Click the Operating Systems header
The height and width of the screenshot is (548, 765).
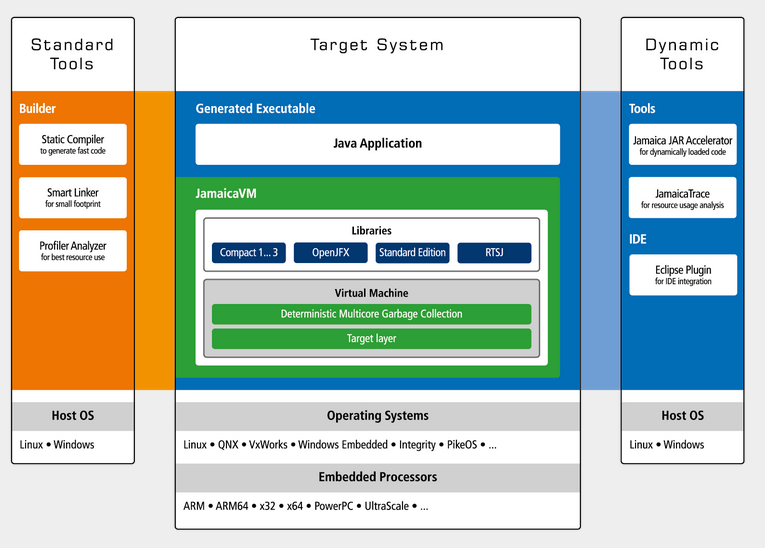tap(378, 416)
